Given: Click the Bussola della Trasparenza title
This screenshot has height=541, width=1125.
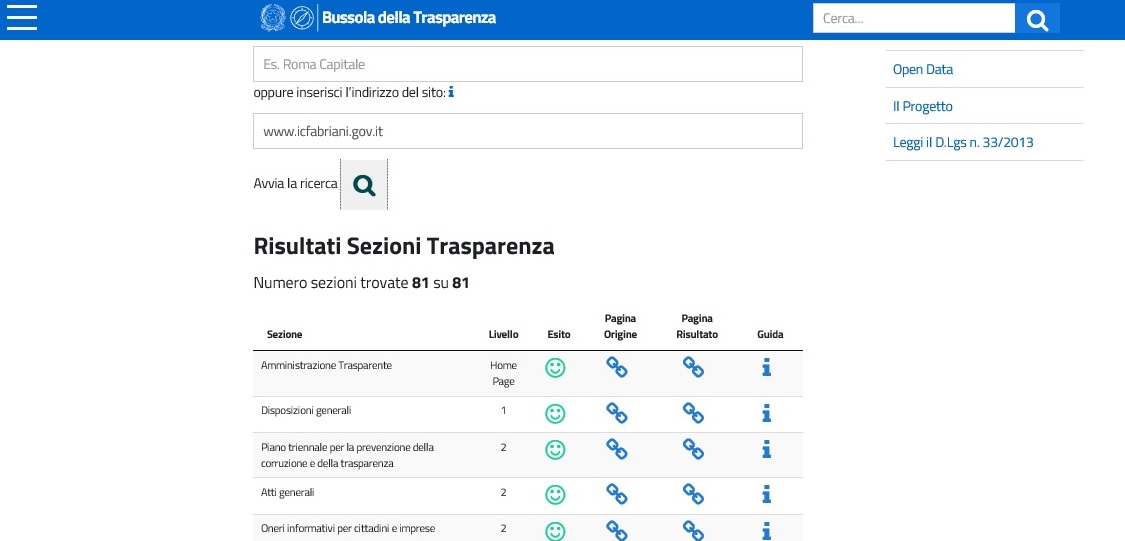Looking at the screenshot, I should tap(409, 17).
